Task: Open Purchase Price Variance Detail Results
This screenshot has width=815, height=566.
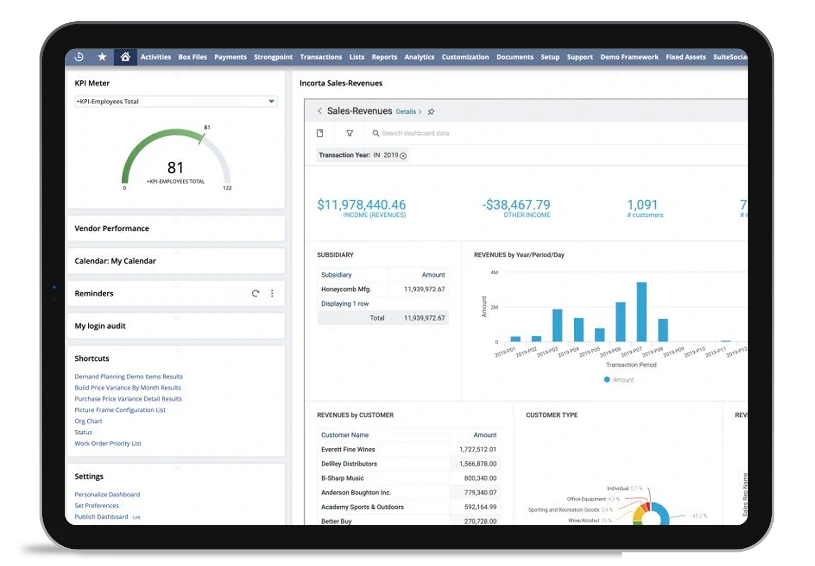Action: point(128,399)
